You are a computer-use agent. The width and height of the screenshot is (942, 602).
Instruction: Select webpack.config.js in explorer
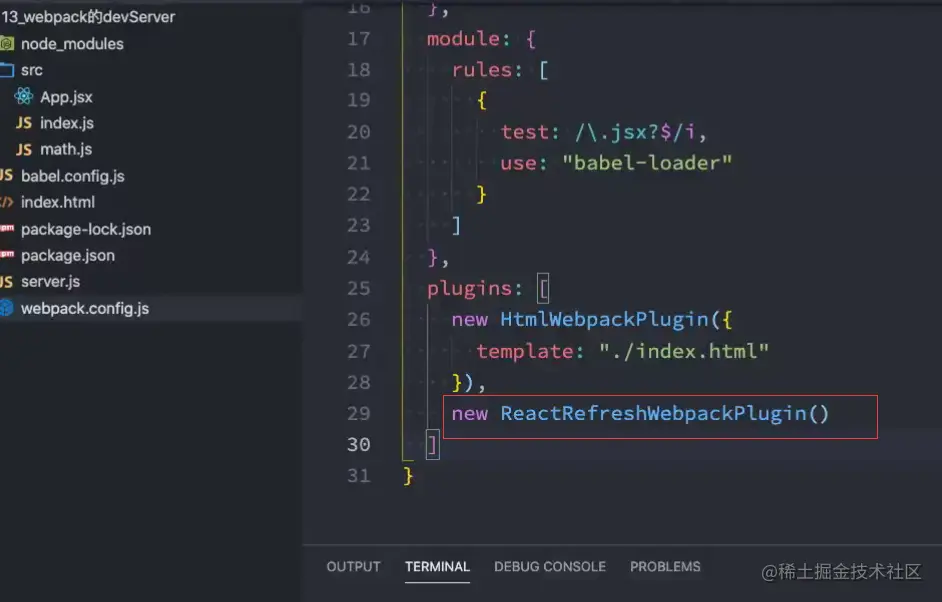click(x=85, y=309)
